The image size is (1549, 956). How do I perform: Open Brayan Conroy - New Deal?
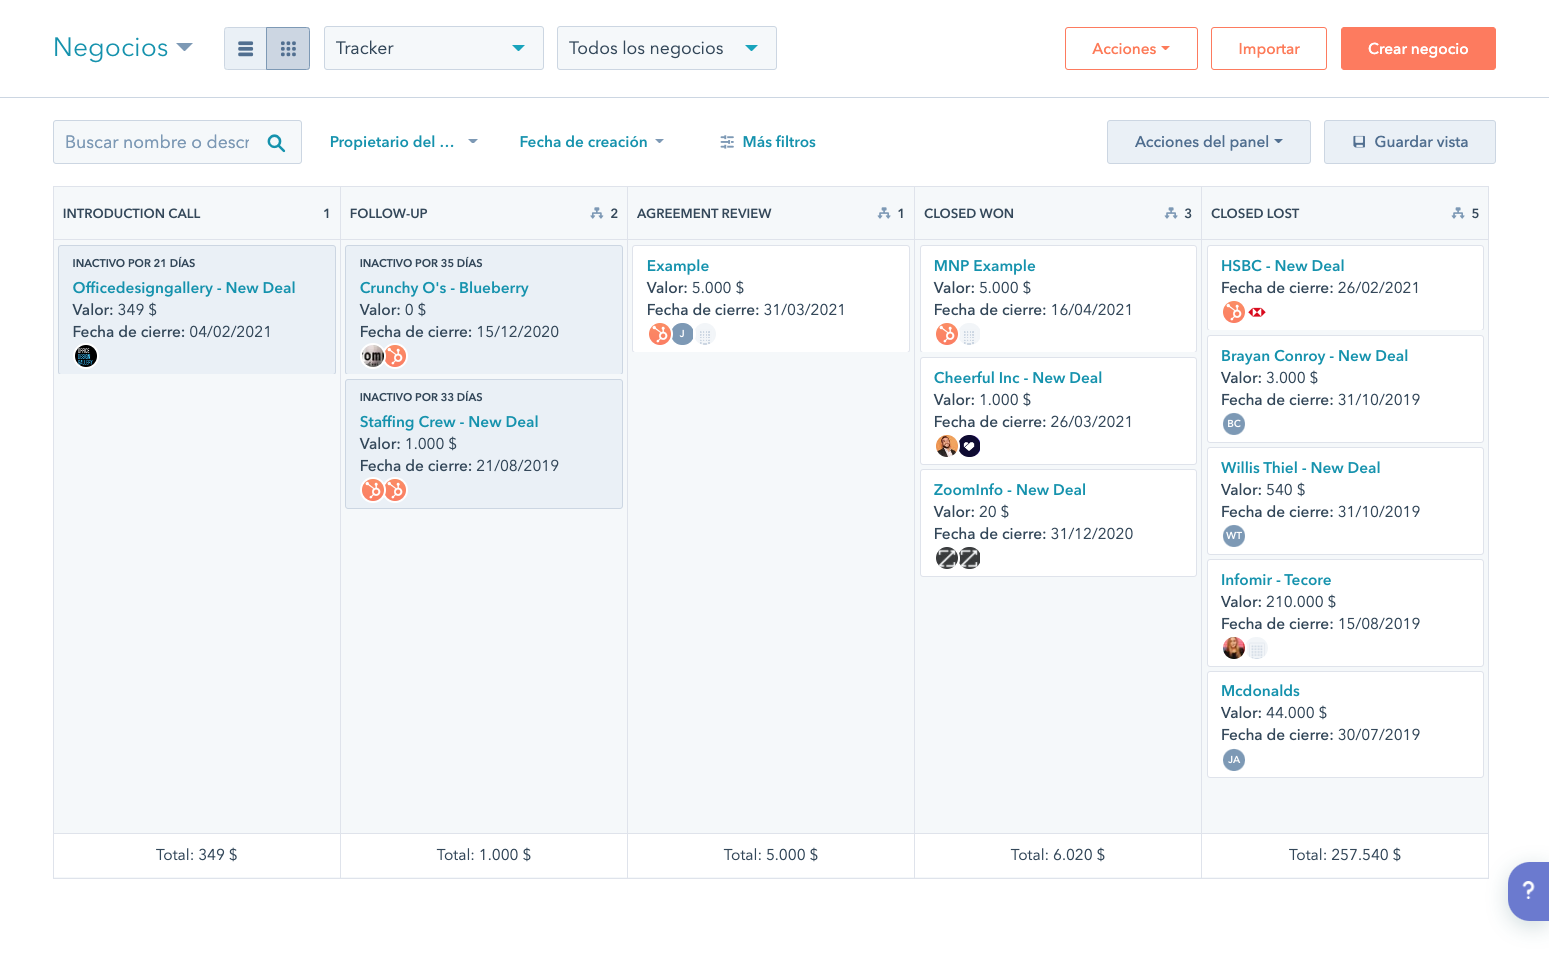pyautogui.click(x=1314, y=356)
